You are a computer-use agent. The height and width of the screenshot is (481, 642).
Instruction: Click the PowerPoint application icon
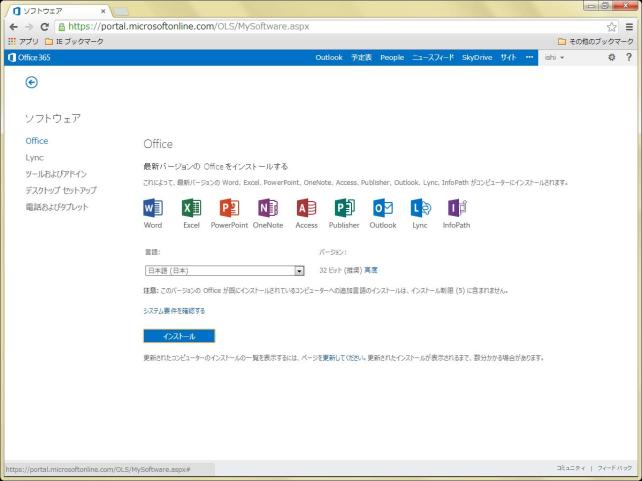[x=229, y=208]
